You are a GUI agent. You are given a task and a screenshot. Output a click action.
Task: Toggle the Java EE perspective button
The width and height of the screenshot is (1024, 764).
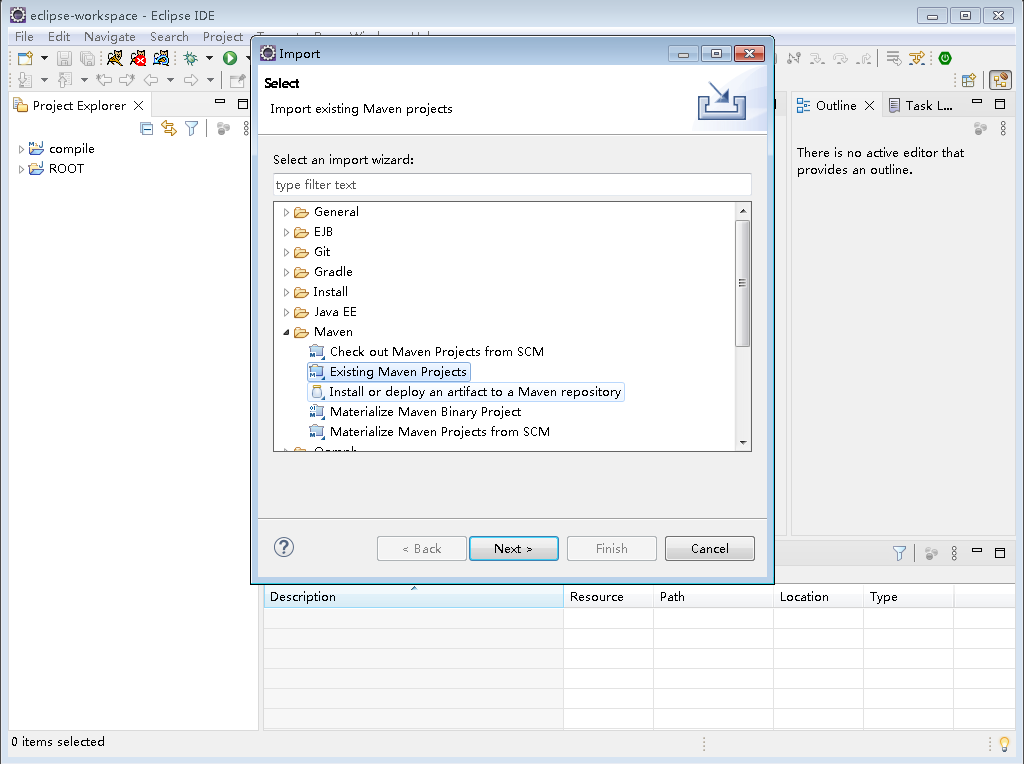[x=1000, y=80]
